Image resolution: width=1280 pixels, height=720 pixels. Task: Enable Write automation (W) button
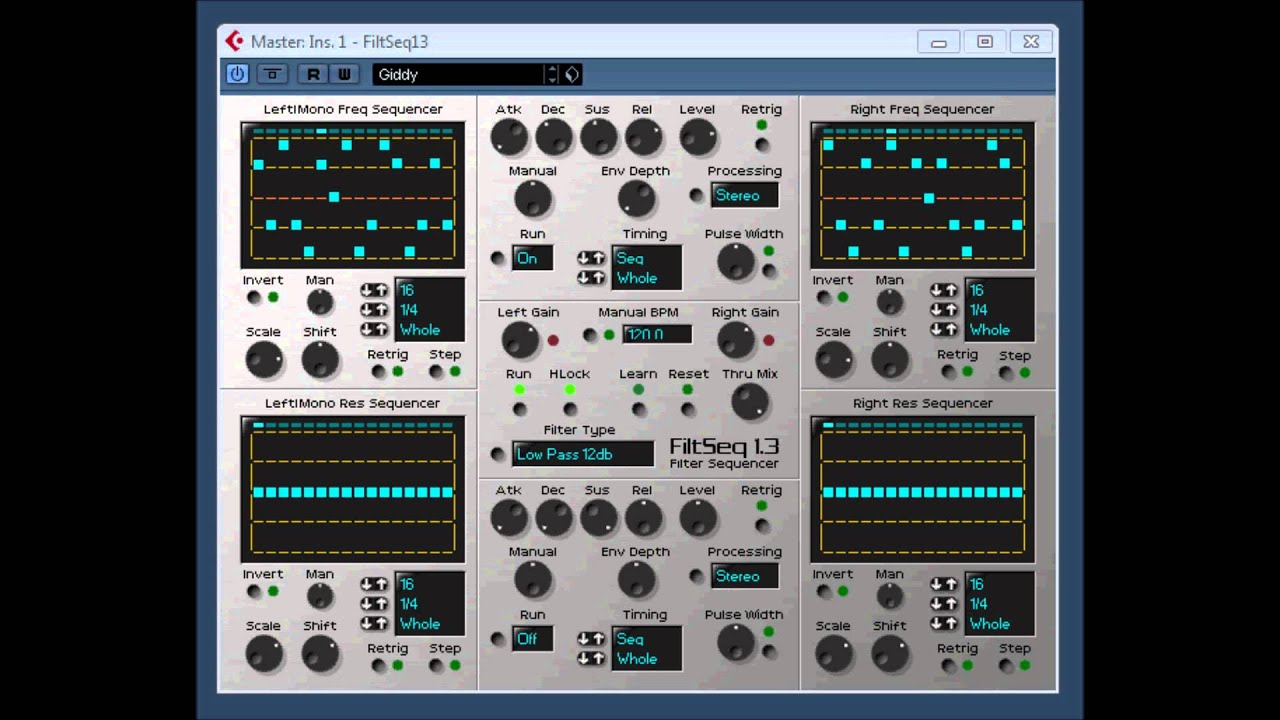tap(344, 74)
